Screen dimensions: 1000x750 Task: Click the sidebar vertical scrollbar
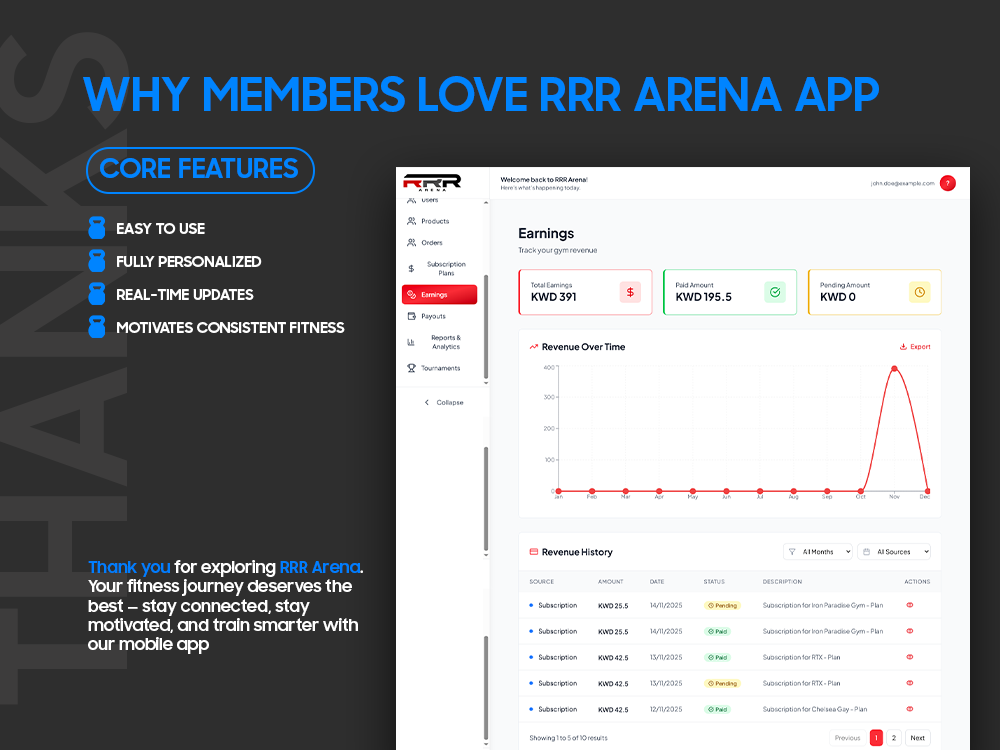pos(486,327)
